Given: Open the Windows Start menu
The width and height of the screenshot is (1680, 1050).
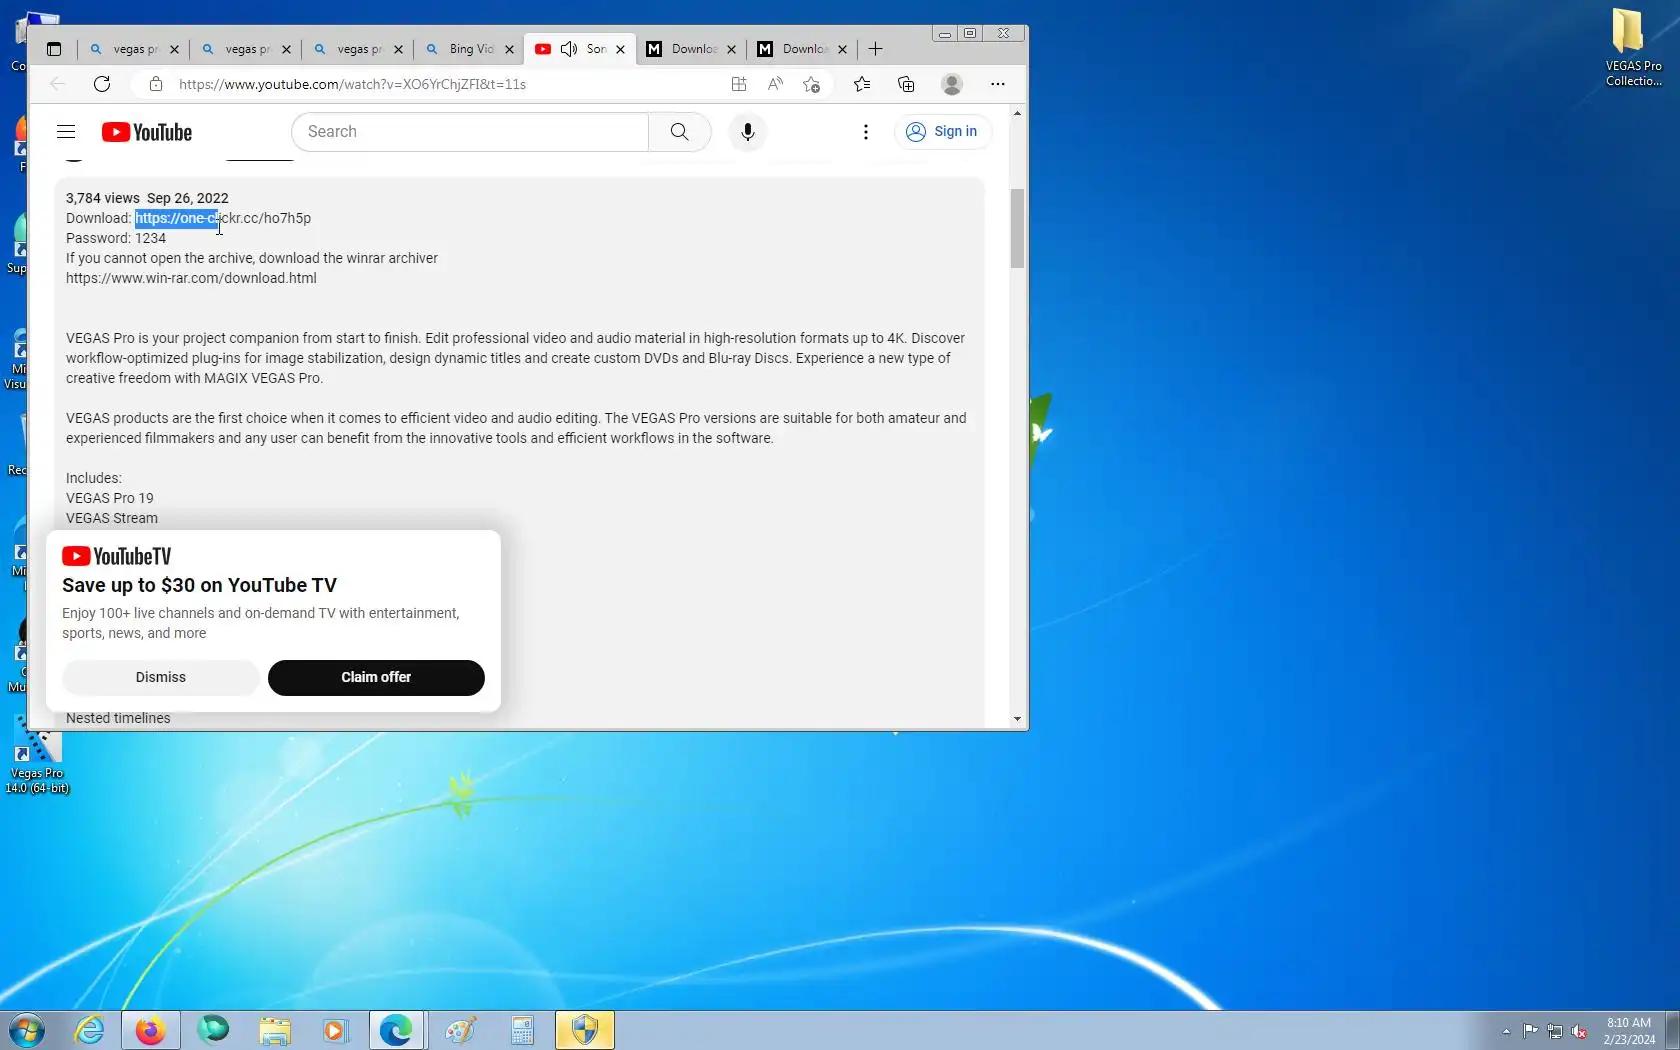Looking at the screenshot, I should point(27,1030).
